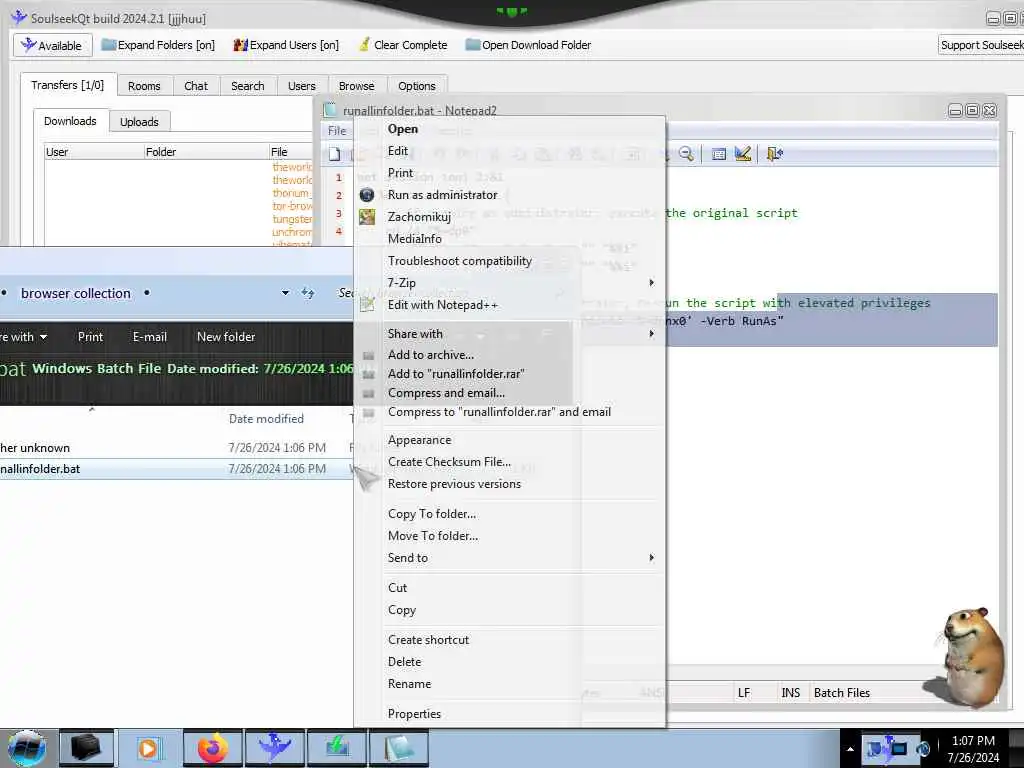Choose Move To folder...

pyautogui.click(x=433, y=536)
